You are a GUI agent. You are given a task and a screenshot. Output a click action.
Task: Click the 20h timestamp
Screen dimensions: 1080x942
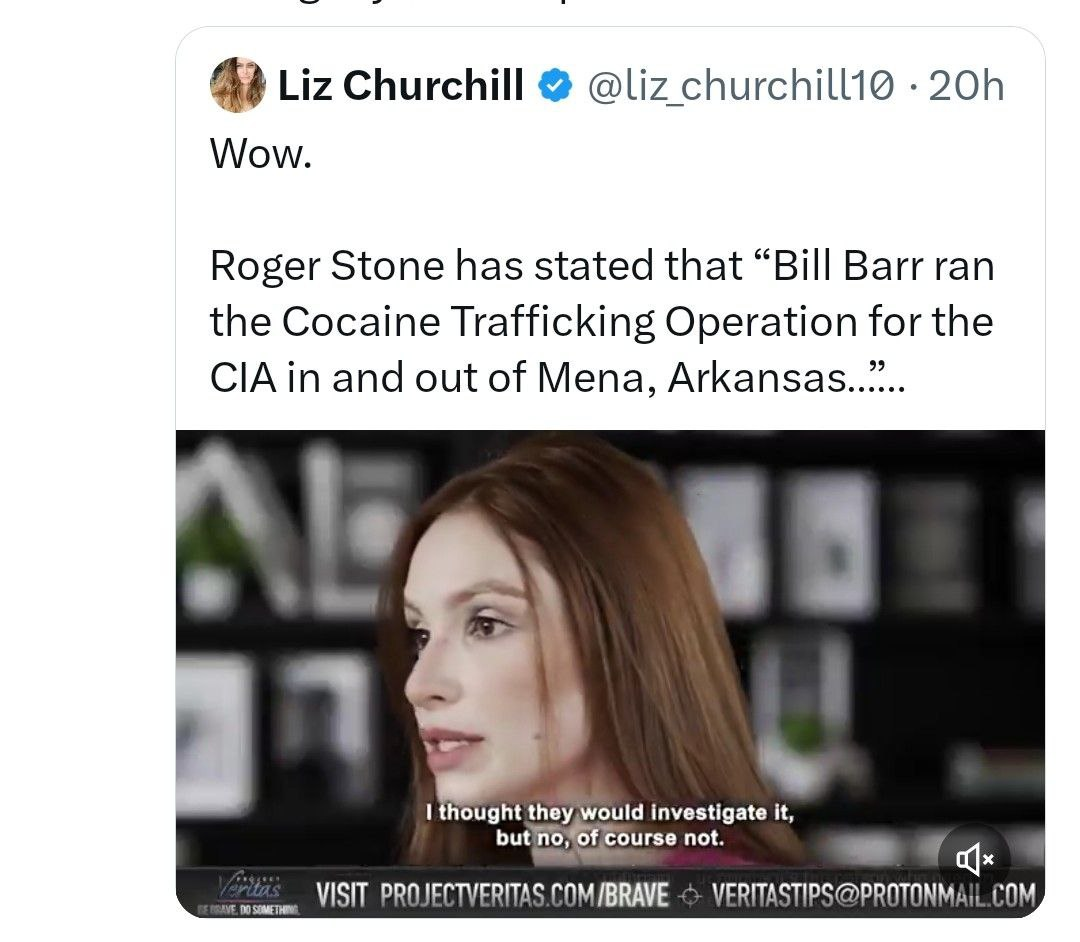coord(966,87)
